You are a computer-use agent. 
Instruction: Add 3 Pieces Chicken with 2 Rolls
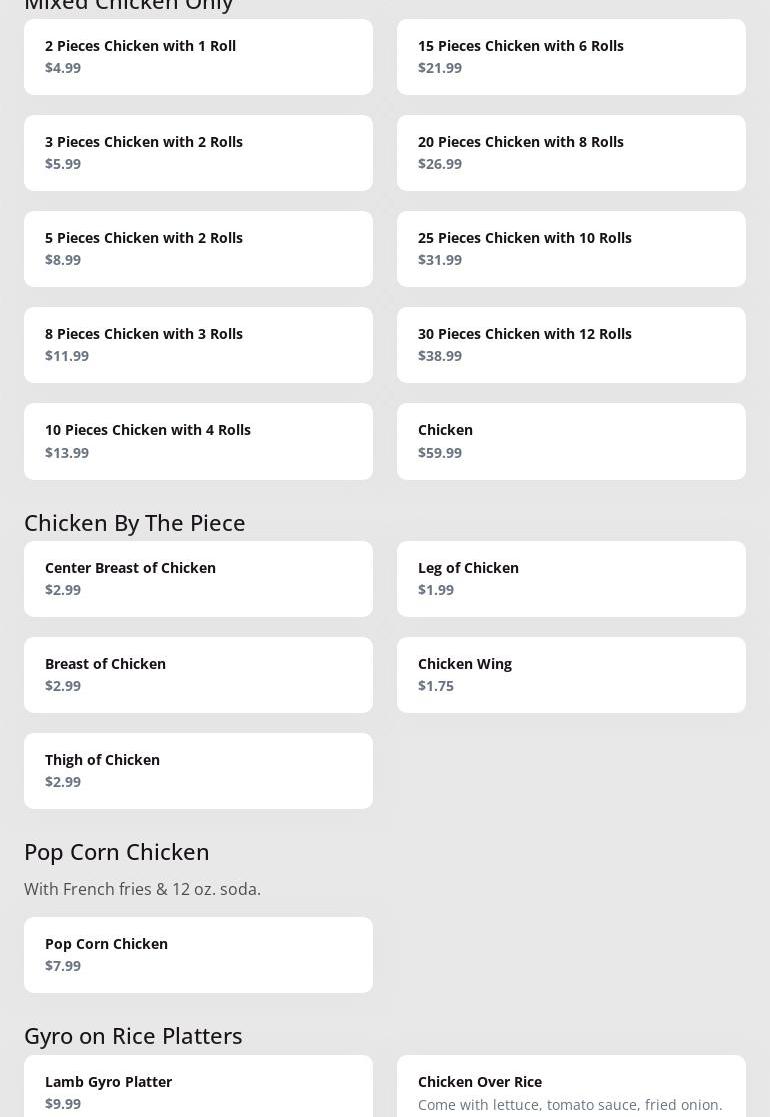[198, 153]
